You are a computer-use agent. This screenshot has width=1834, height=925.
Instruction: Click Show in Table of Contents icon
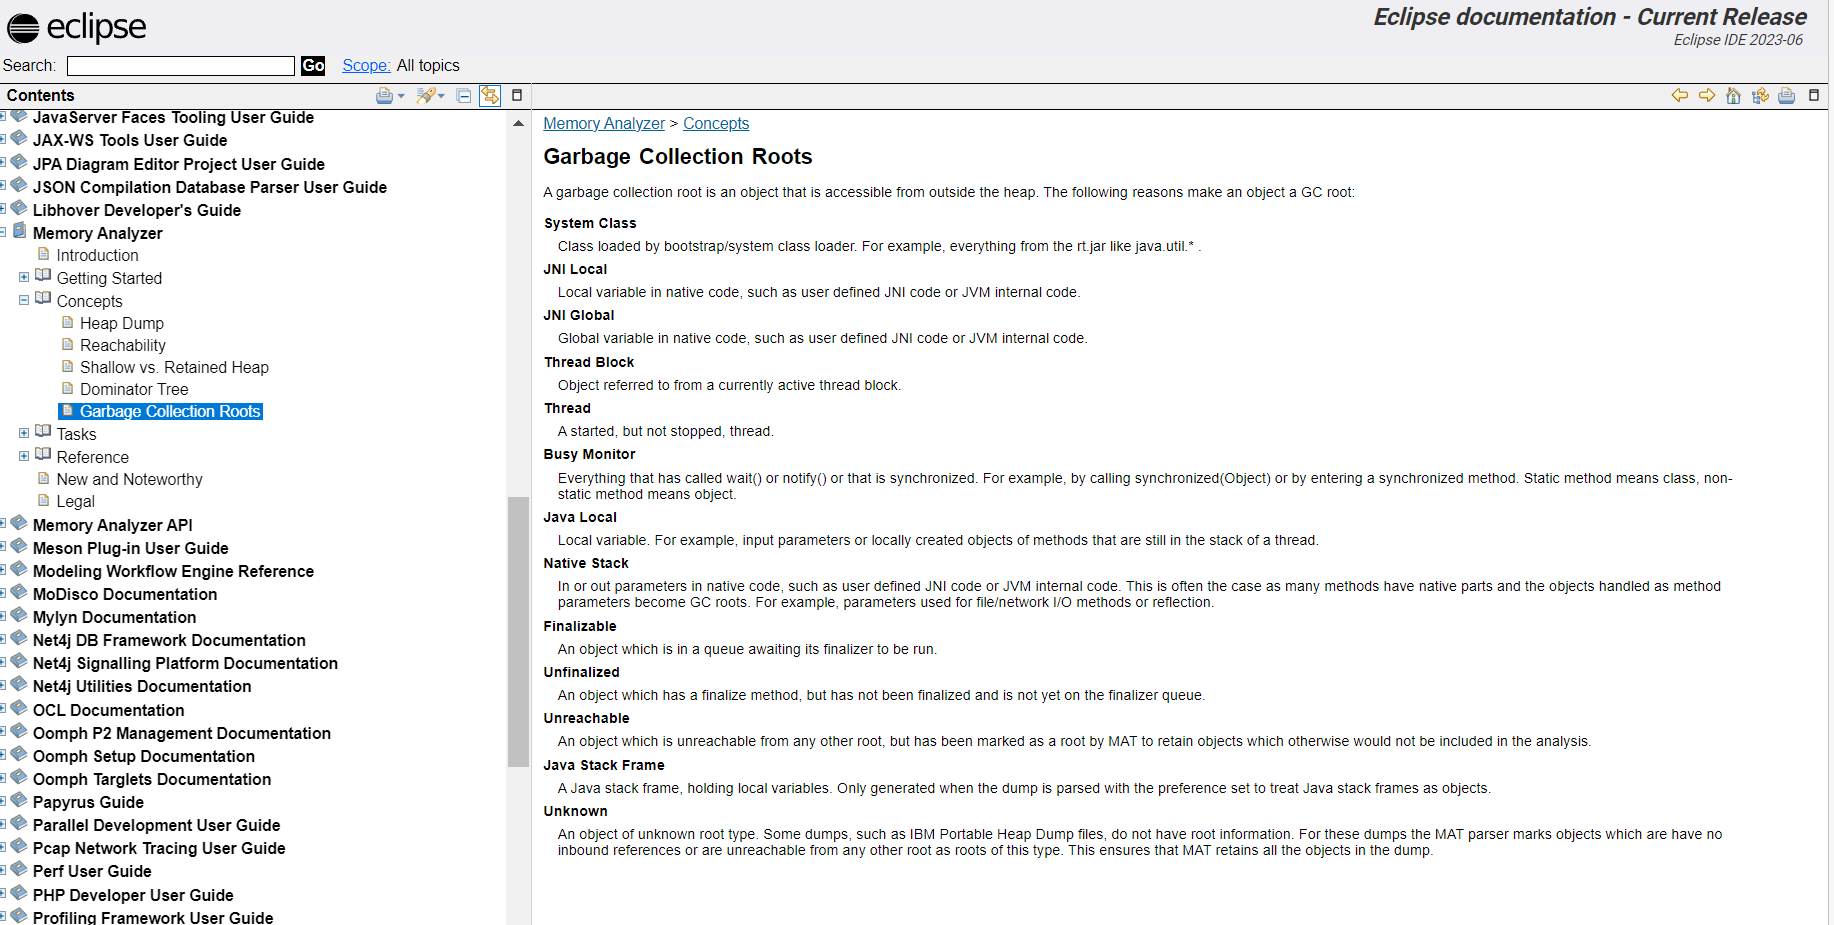1760,96
